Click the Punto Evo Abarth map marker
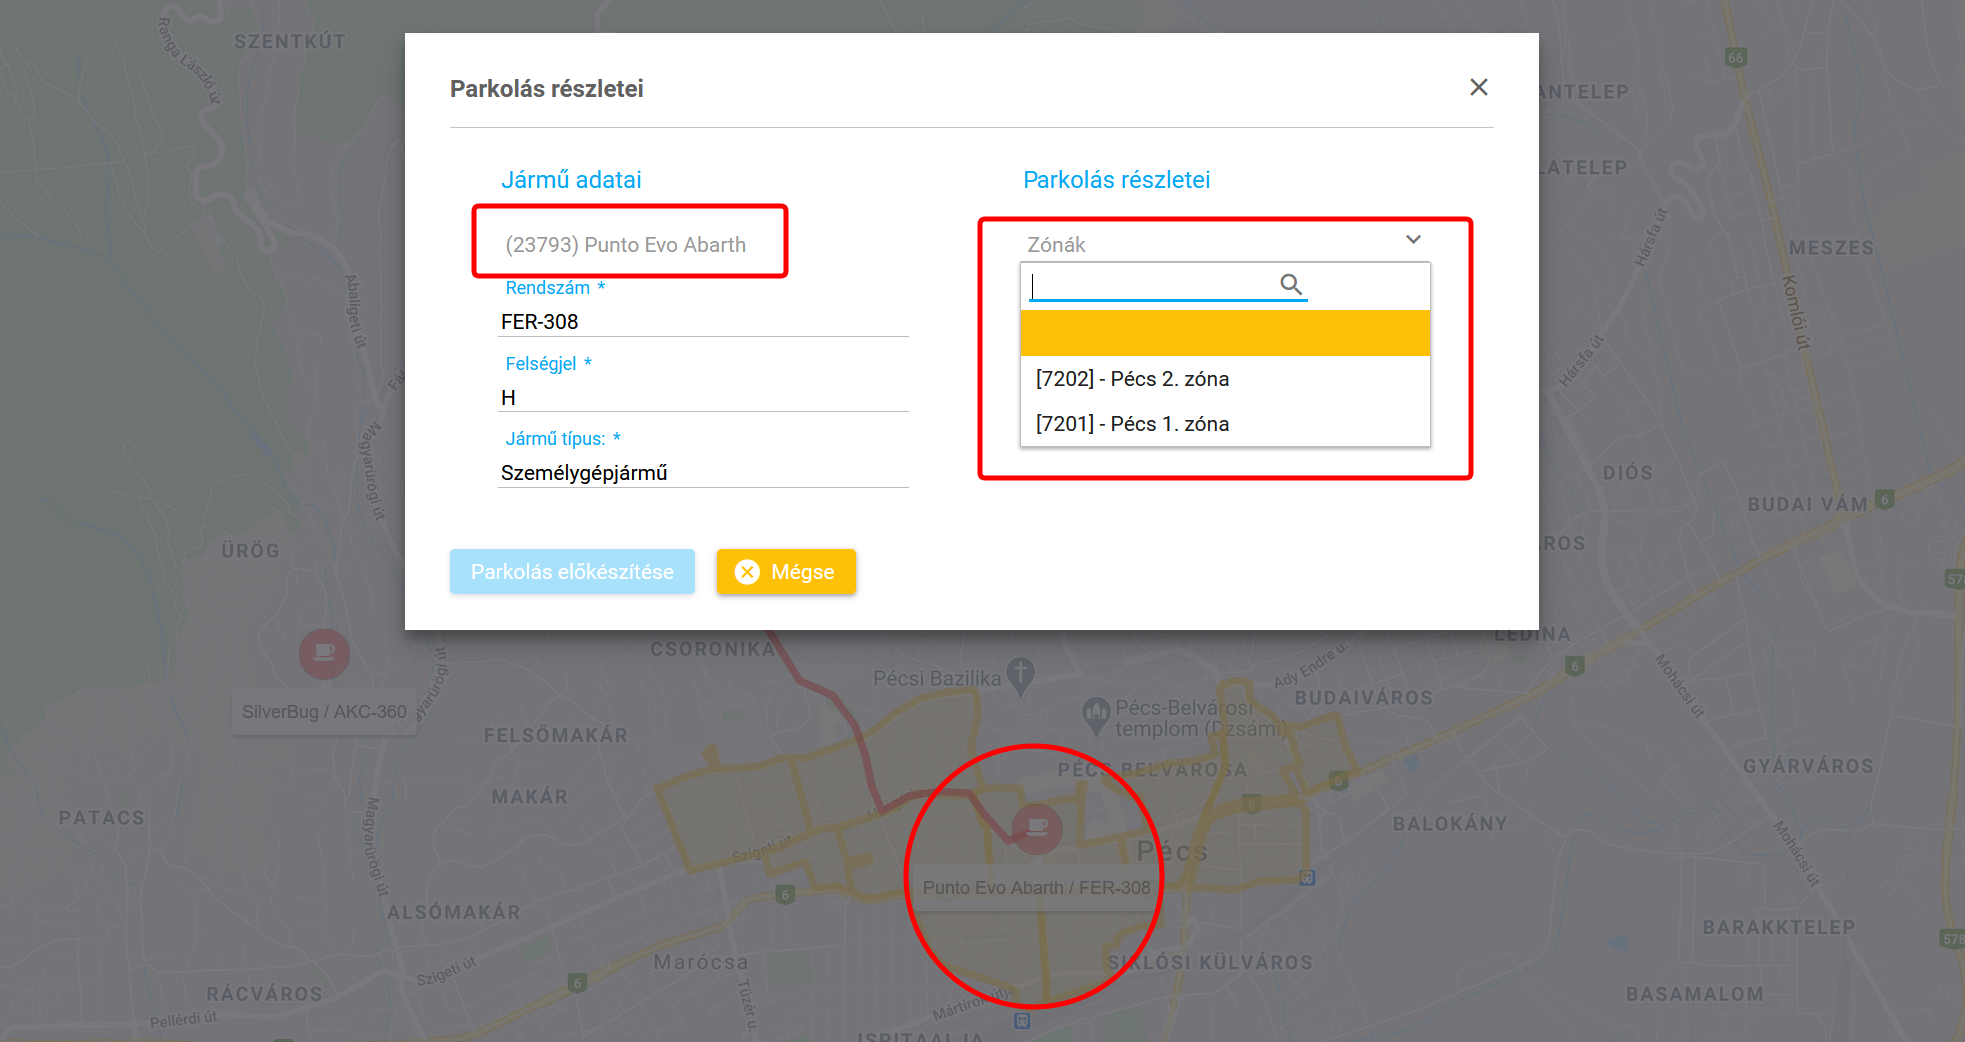Image resolution: width=1965 pixels, height=1042 pixels. 1037,828
